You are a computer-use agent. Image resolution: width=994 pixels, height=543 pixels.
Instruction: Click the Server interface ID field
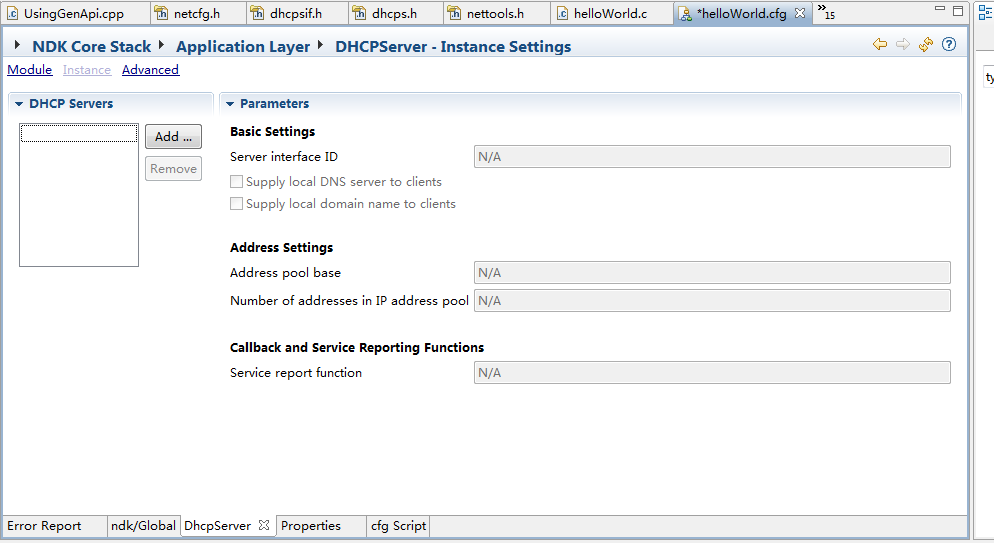point(711,157)
